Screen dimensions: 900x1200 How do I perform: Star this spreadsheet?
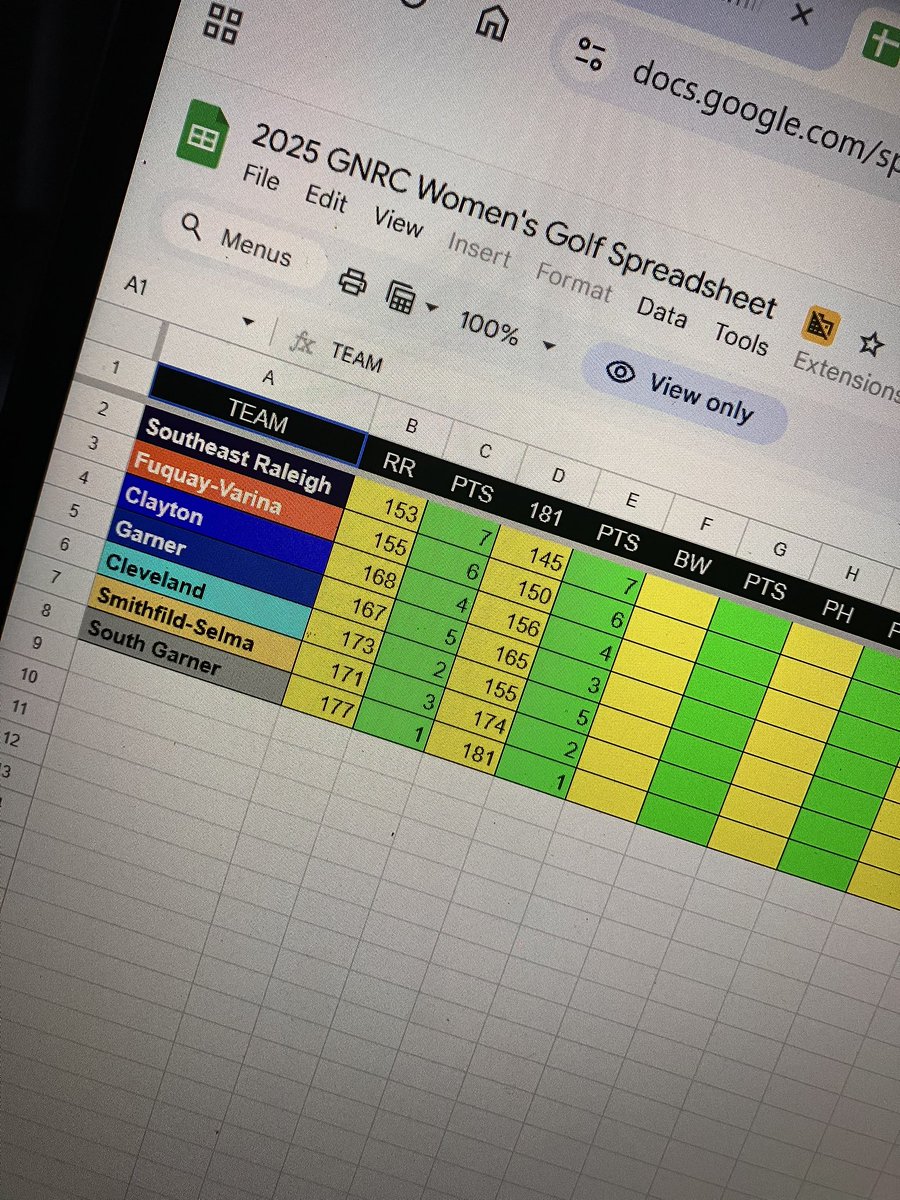[871, 343]
